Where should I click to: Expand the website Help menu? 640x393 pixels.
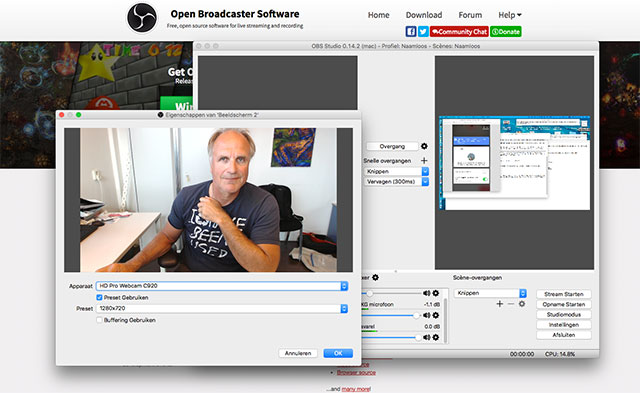509,15
